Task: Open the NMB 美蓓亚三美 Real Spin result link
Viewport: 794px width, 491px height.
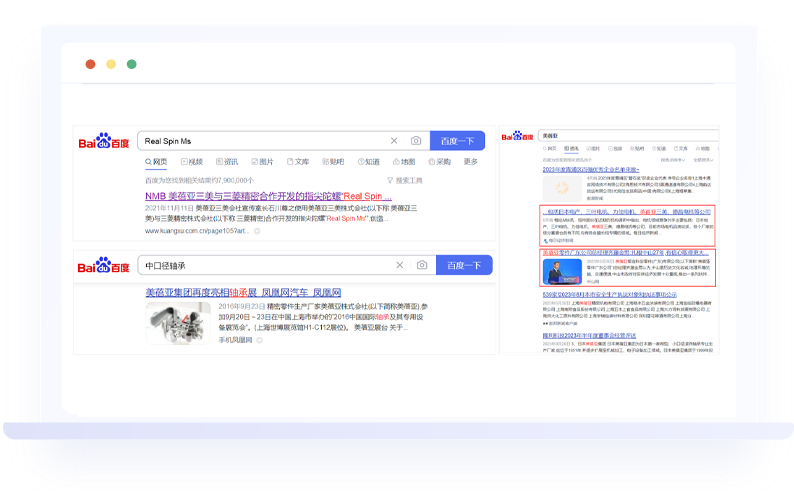Action: click(x=268, y=196)
